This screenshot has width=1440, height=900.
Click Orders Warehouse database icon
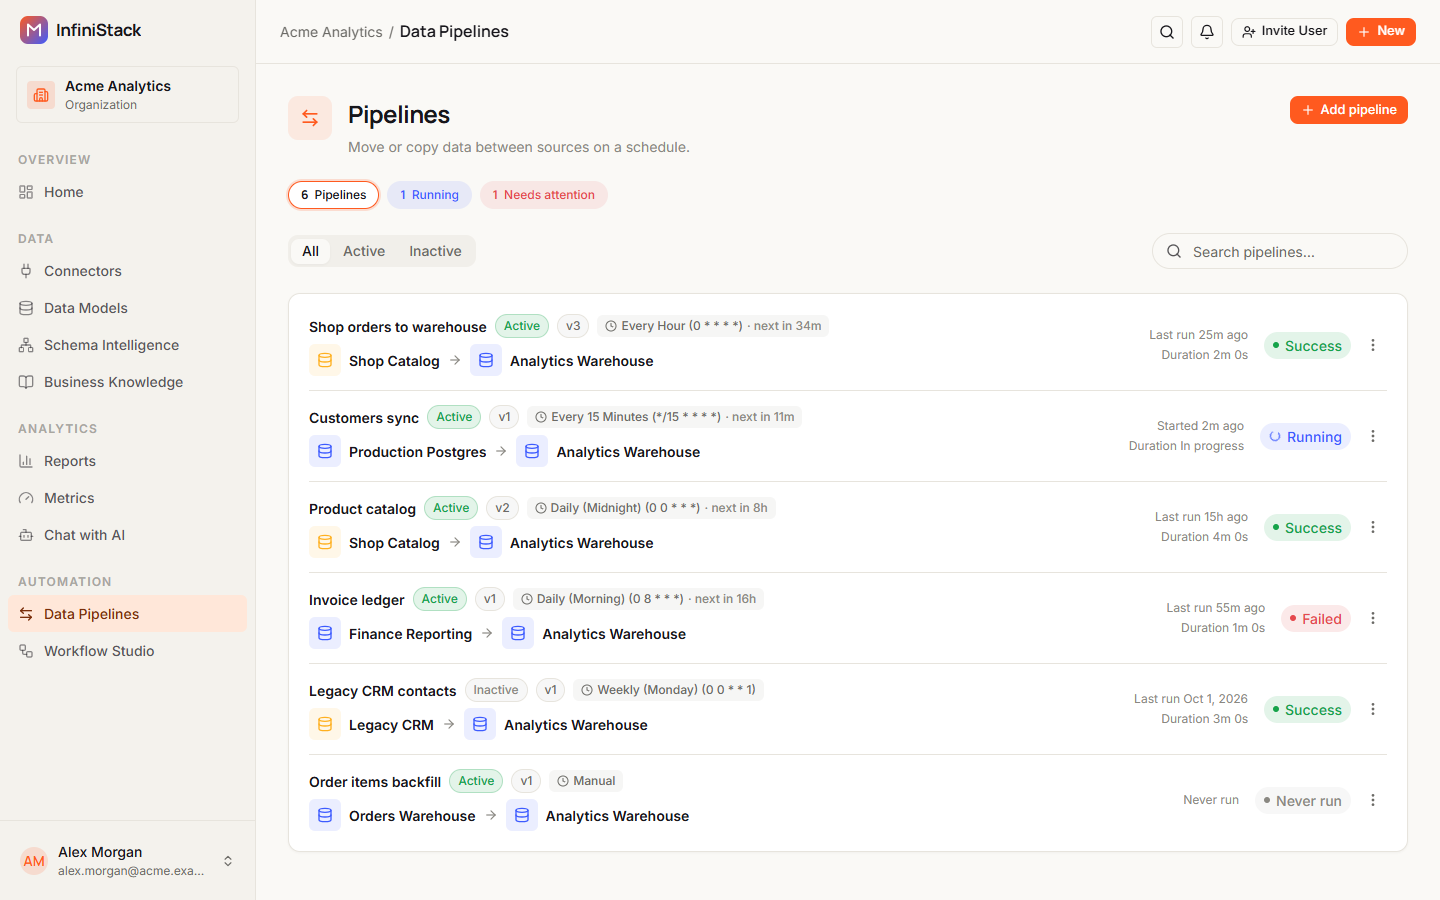pos(325,816)
